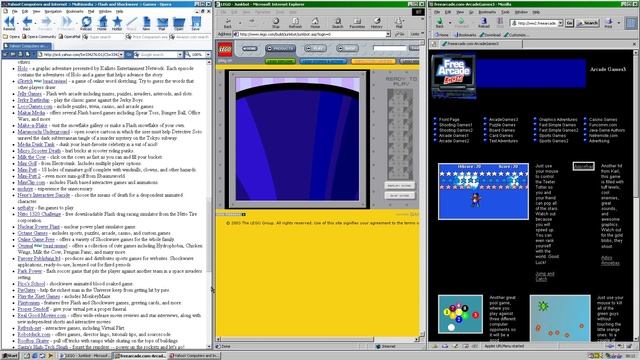Click the Free Arcade logo in Mozilla
Viewport: 640px width, 360px height.
[453, 76]
